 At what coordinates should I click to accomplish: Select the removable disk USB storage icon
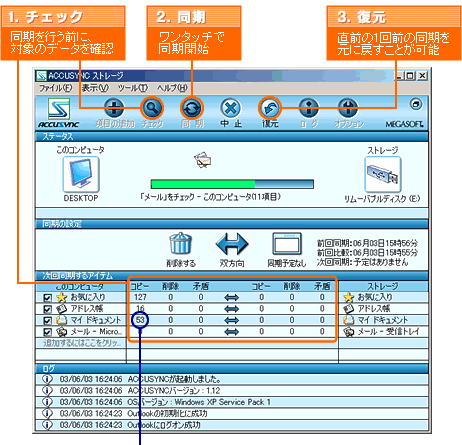pos(383,174)
